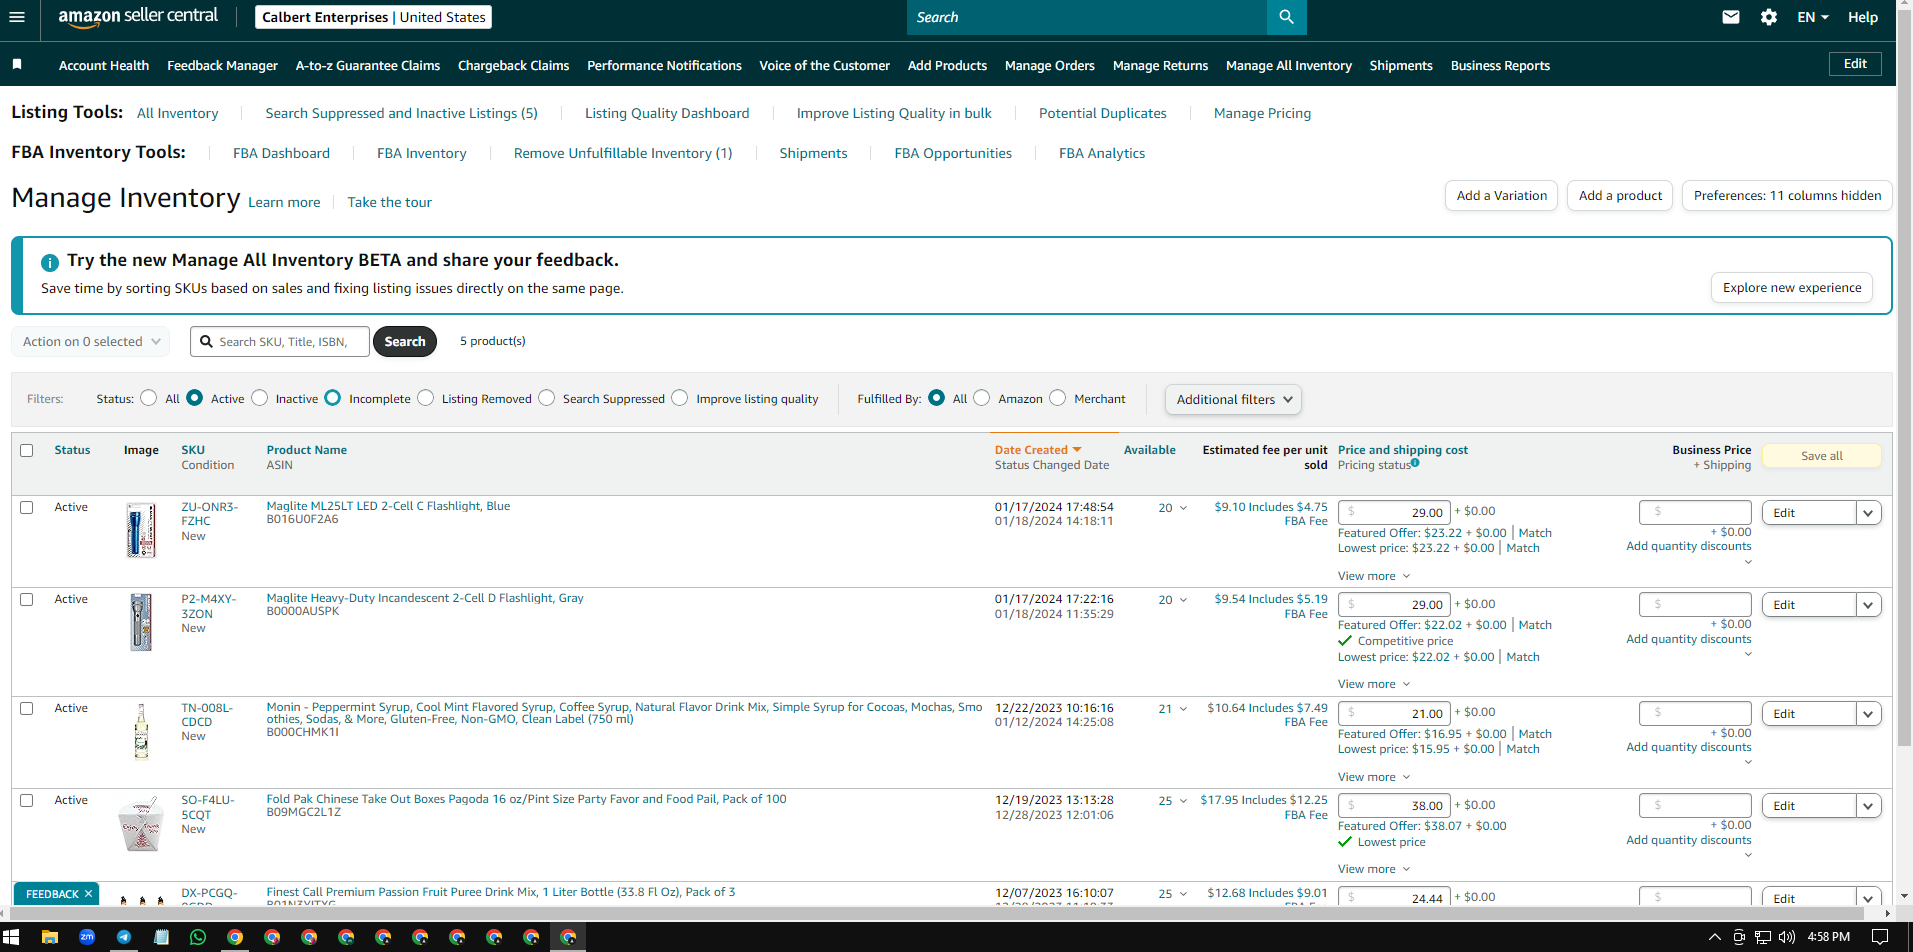
Task: Open Manage Orders in the top menu
Action: tap(1049, 65)
